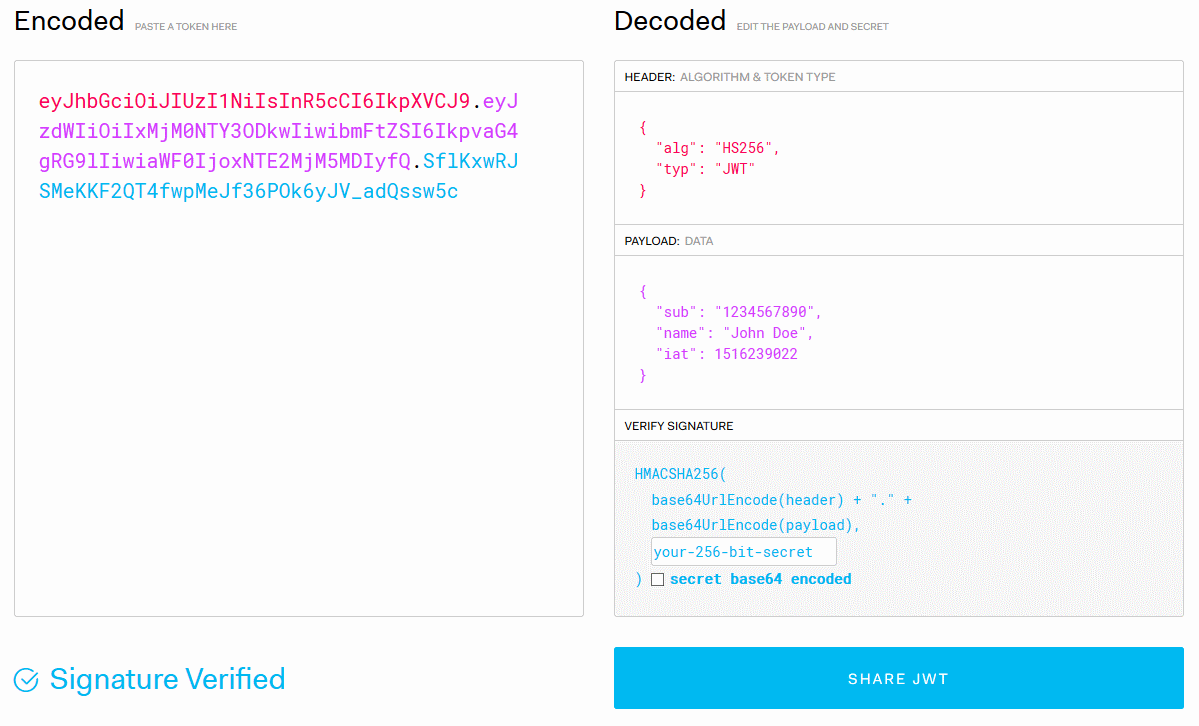
Task: Focus the your-256-bit-secret input field
Action: pyautogui.click(x=743, y=552)
